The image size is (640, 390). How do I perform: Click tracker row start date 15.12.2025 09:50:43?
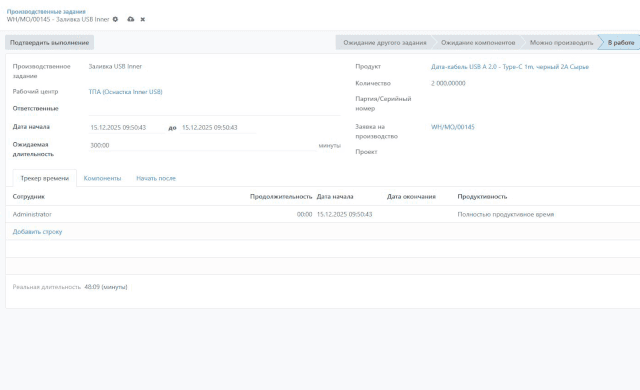point(344,214)
